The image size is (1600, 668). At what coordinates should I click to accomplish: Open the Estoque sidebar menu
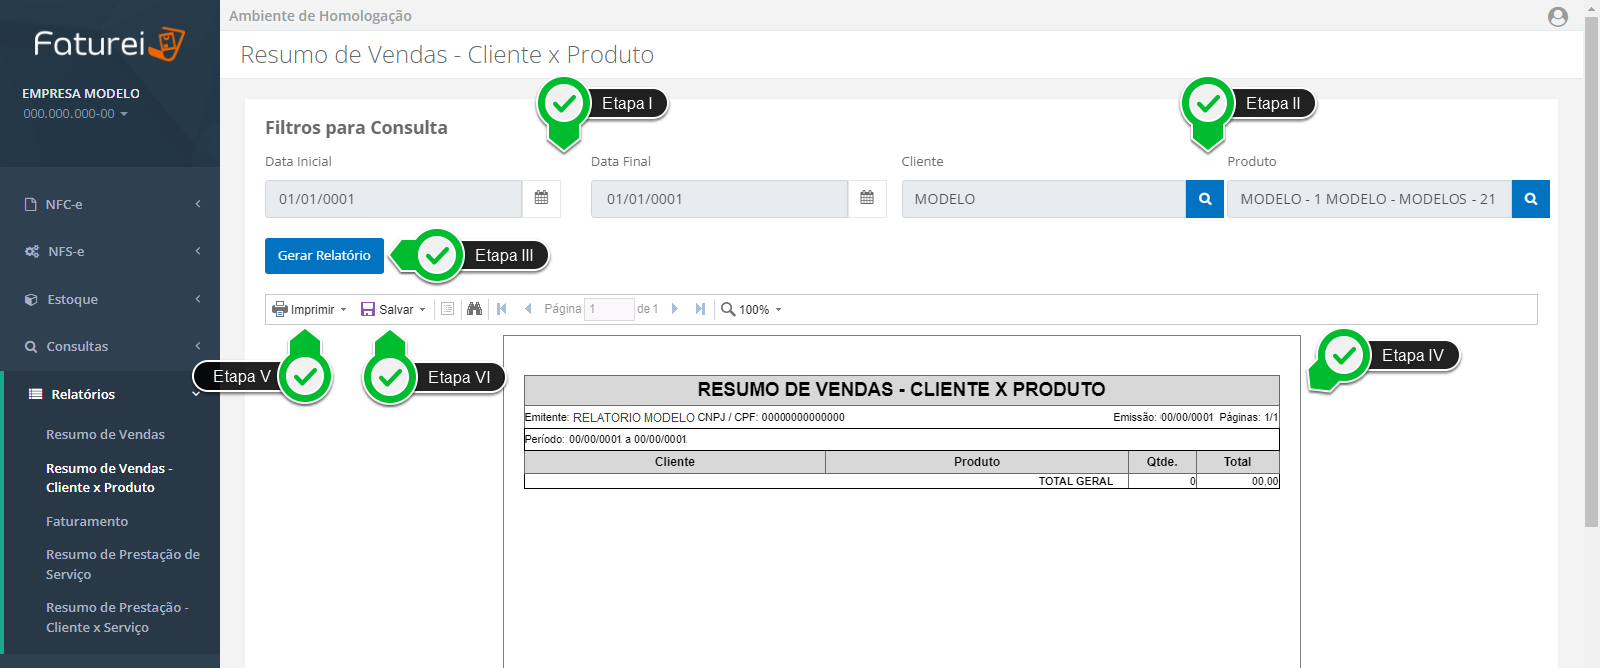tap(110, 299)
